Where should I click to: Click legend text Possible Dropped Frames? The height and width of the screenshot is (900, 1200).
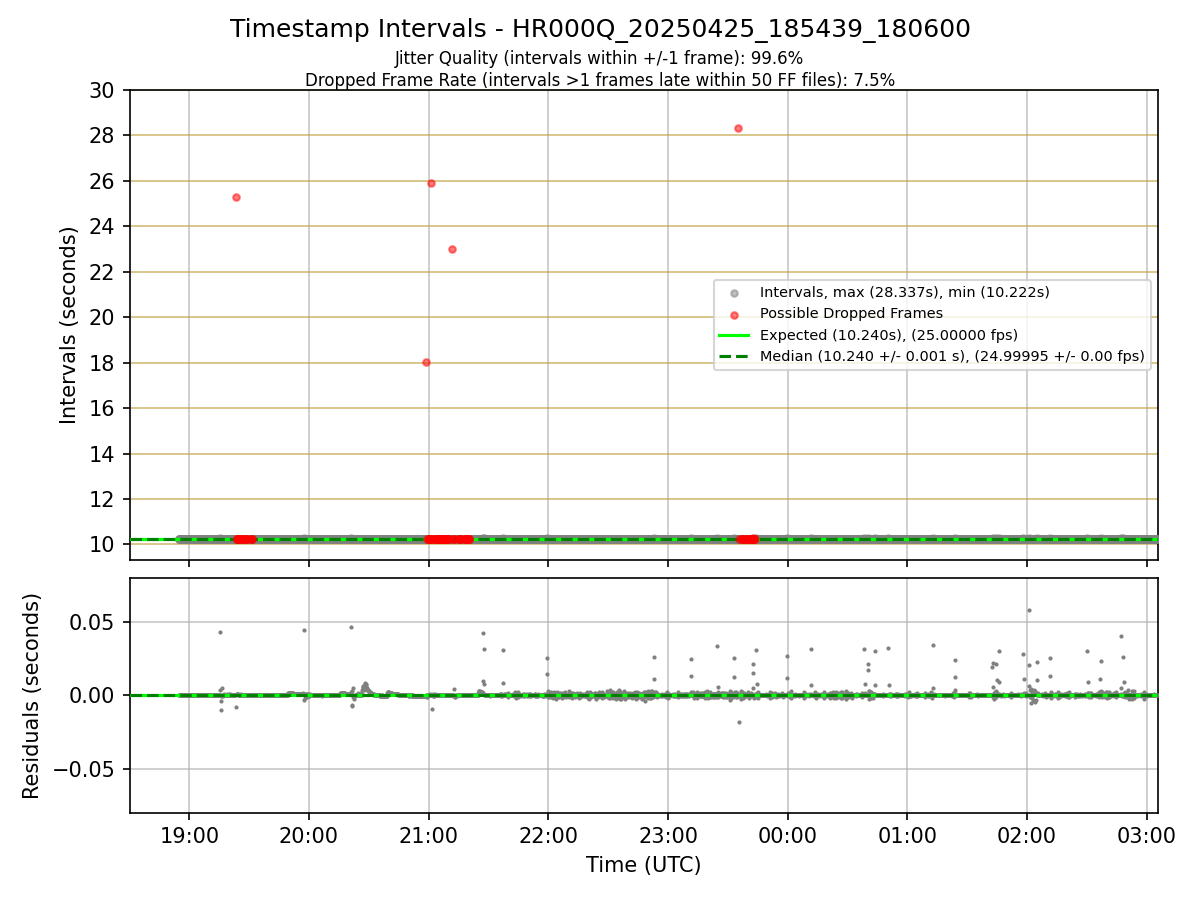tap(851, 314)
